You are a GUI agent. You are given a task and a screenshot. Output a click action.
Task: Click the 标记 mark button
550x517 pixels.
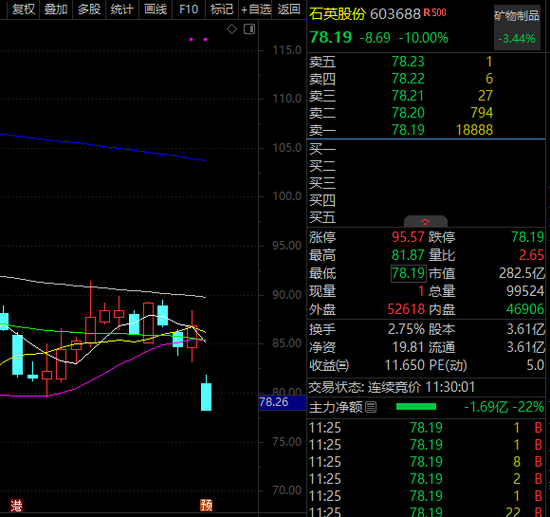[x=222, y=9]
